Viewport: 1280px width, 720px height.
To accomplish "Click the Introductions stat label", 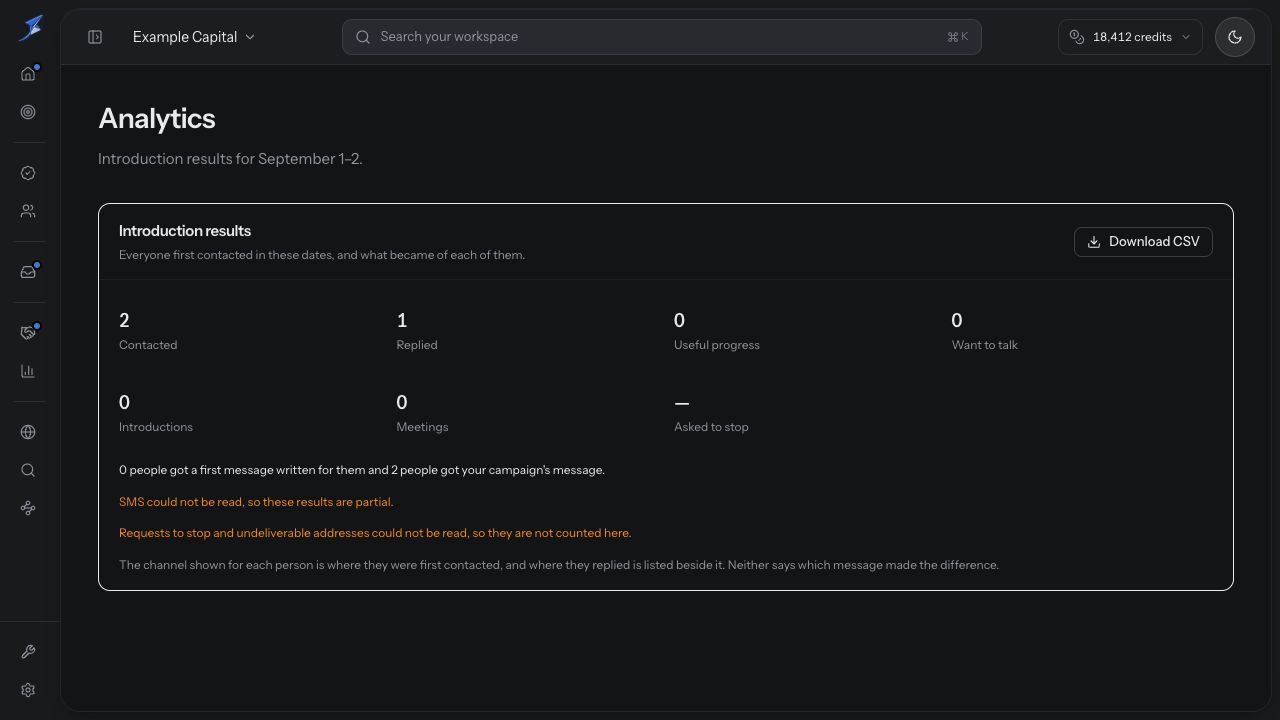I will pos(156,427).
